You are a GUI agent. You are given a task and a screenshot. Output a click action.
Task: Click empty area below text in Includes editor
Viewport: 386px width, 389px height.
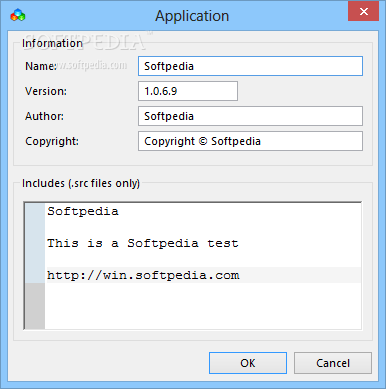click(x=203, y=306)
